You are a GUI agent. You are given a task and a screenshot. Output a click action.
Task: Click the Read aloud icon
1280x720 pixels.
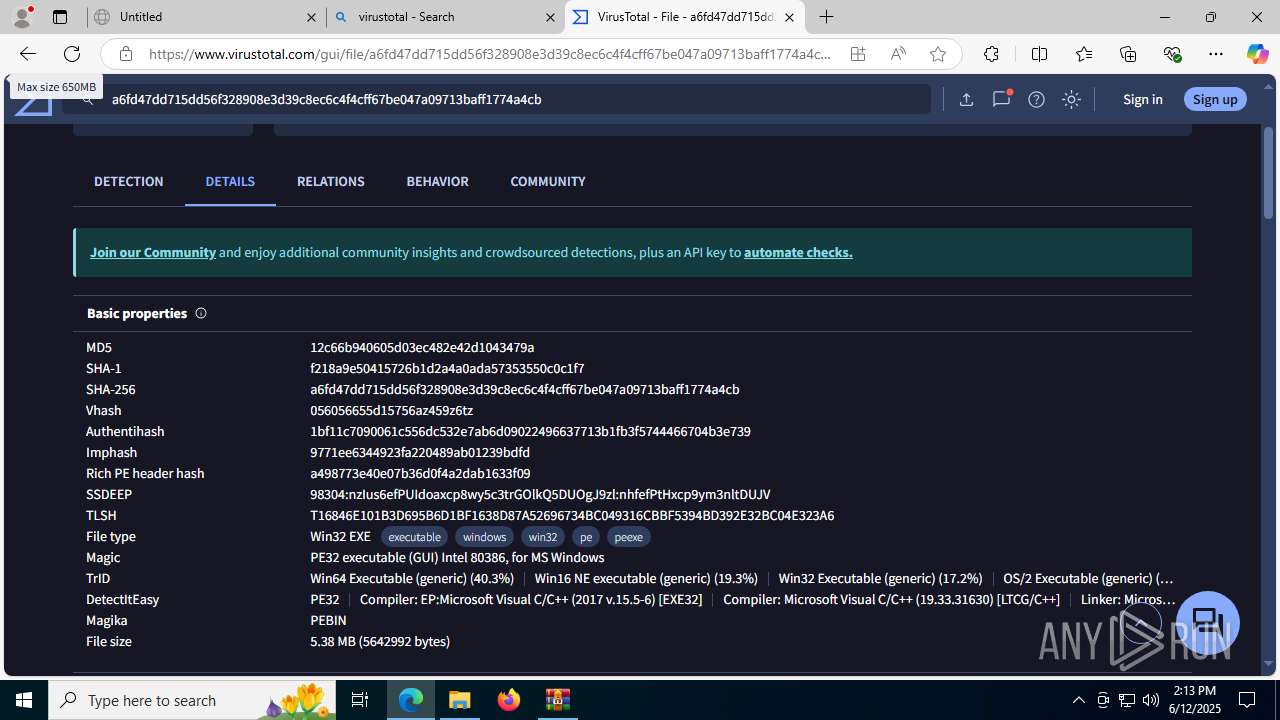(898, 54)
